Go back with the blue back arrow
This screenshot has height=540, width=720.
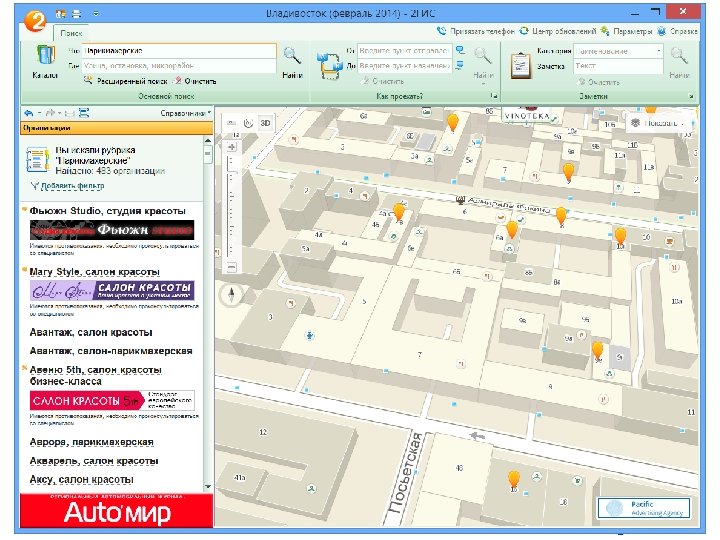pos(29,113)
